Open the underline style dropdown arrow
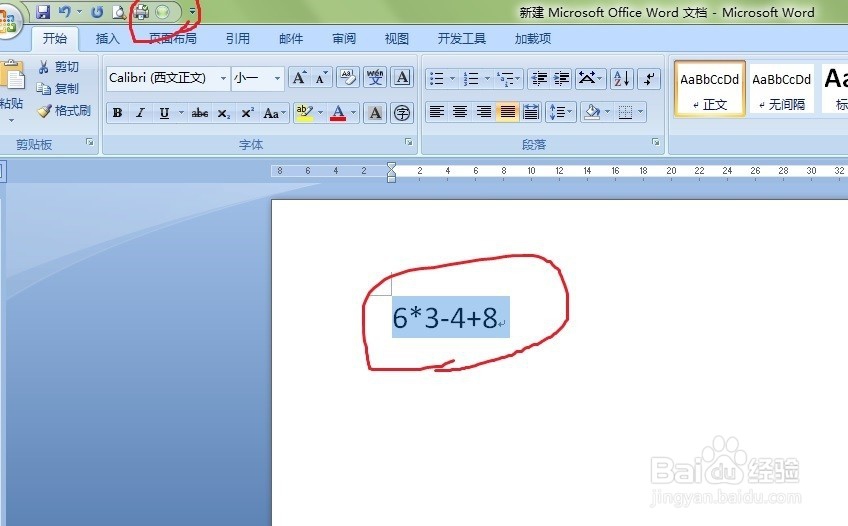Viewport: 848px width, 526px height. (181, 113)
